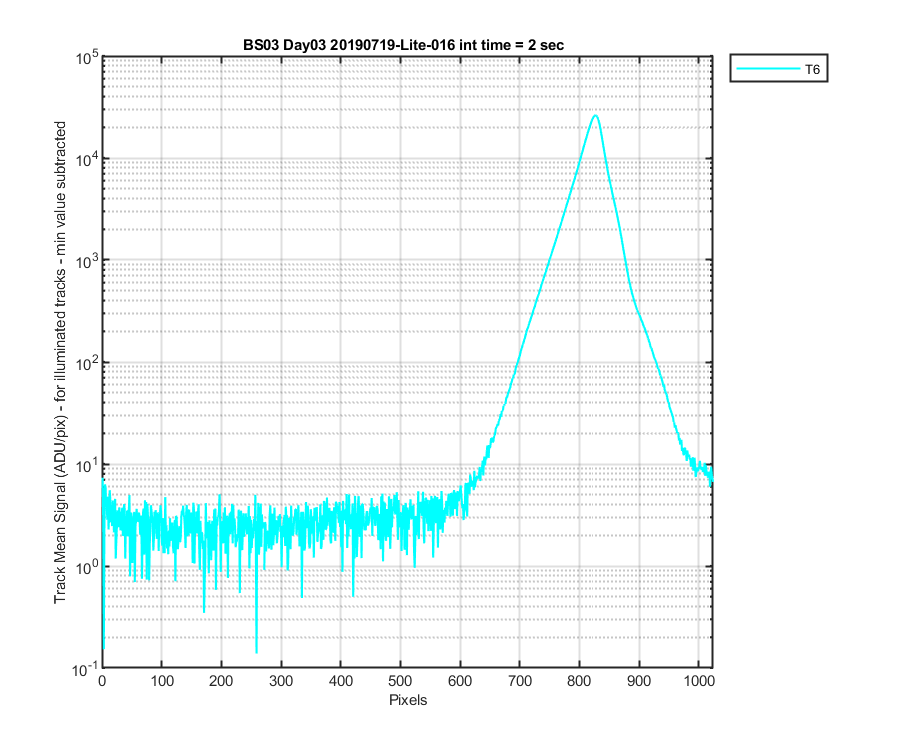Click the y-axis tick label 10^-1
The height and width of the screenshot is (750, 900).
(x=85, y=669)
